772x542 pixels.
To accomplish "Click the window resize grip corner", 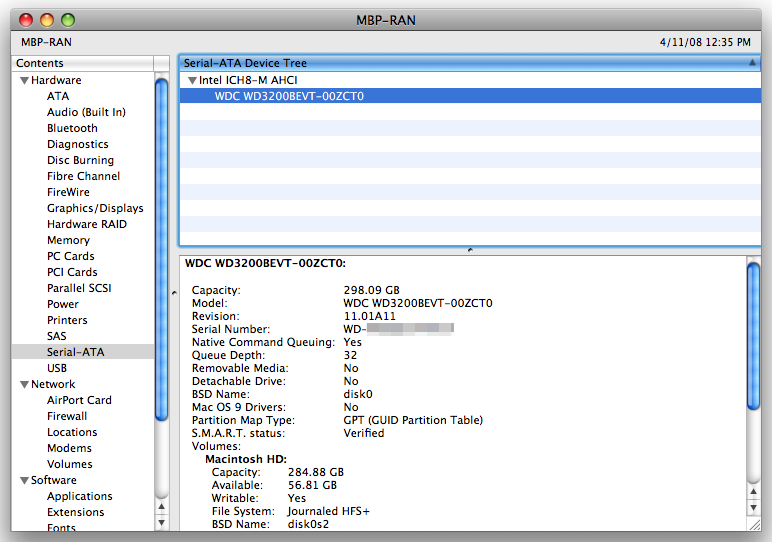I will [x=754, y=524].
